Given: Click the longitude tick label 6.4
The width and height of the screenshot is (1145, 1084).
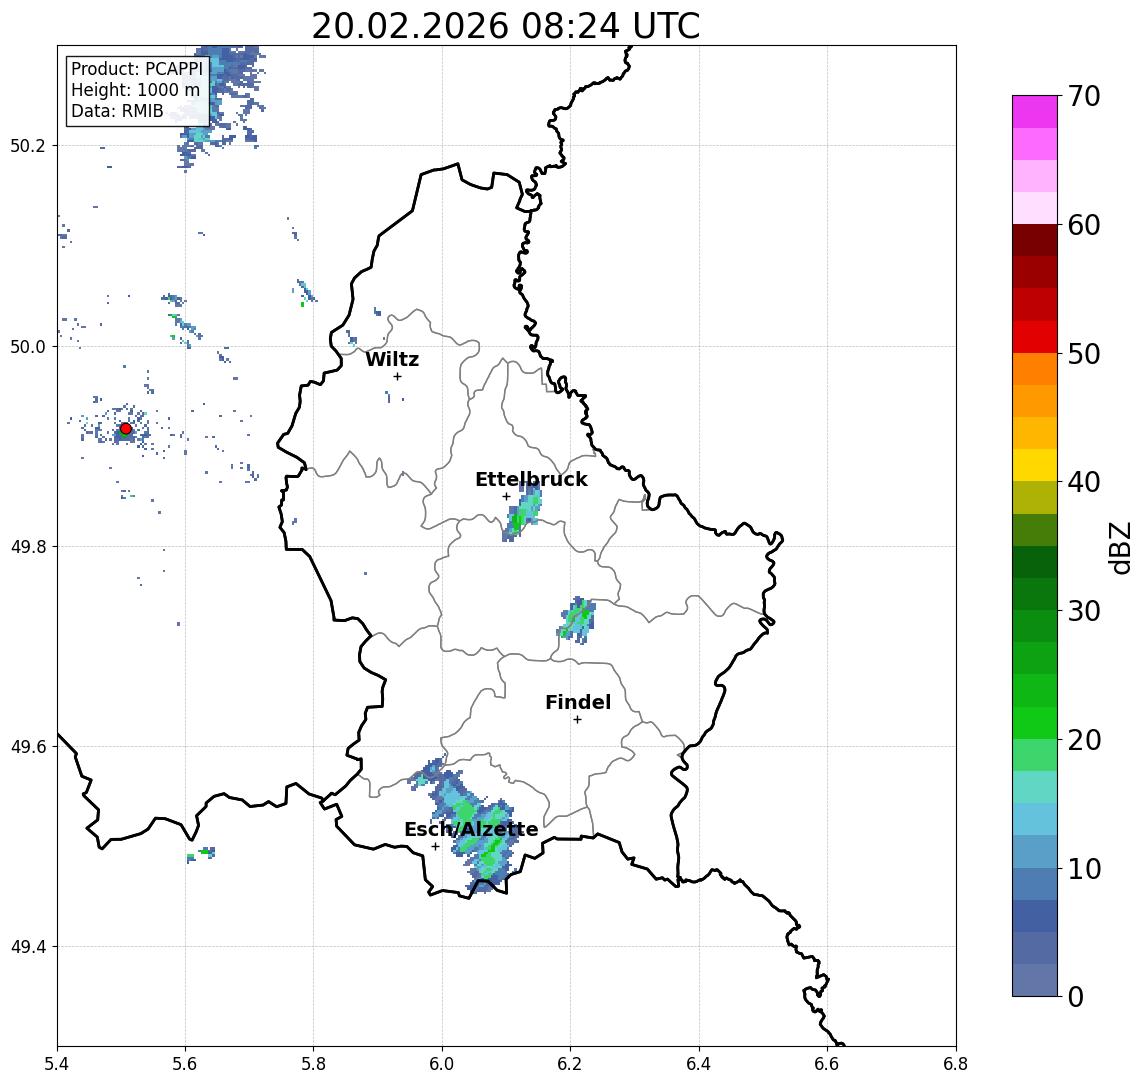Looking at the screenshot, I should pos(699,1064).
